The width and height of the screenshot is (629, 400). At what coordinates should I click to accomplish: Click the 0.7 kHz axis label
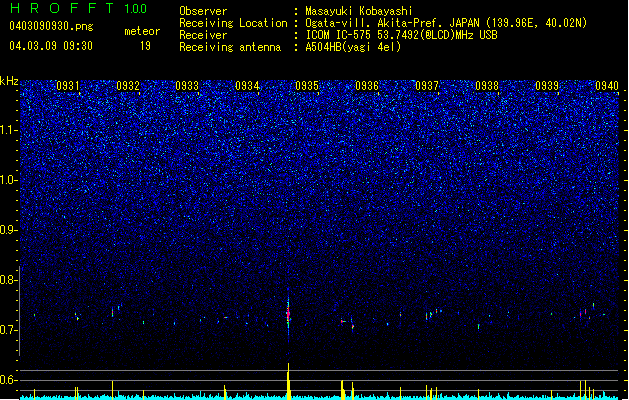click(x=9, y=330)
